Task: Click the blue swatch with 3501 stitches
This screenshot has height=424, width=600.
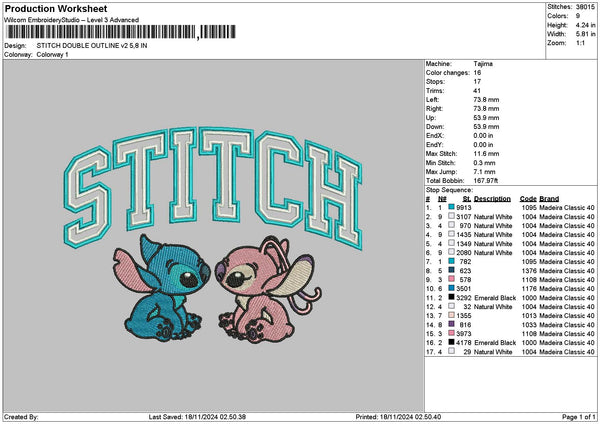Action: tap(452, 288)
